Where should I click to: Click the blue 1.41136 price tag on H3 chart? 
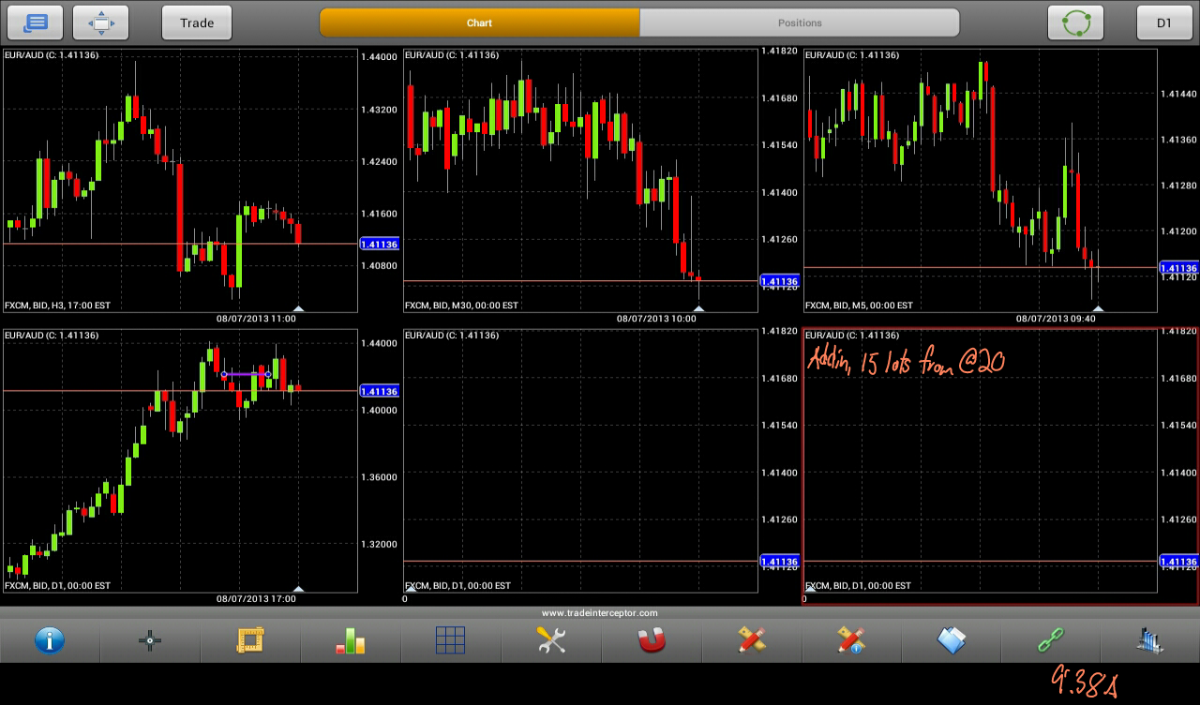379,244
